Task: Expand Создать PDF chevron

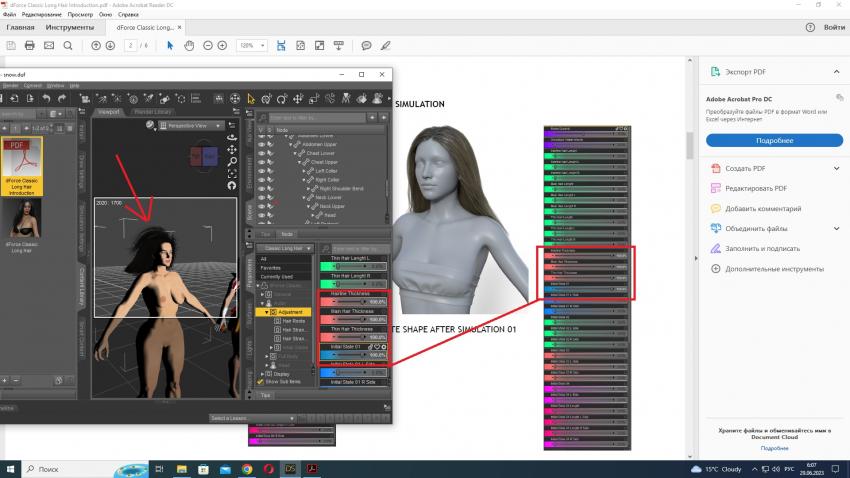Action: [836, 169]
